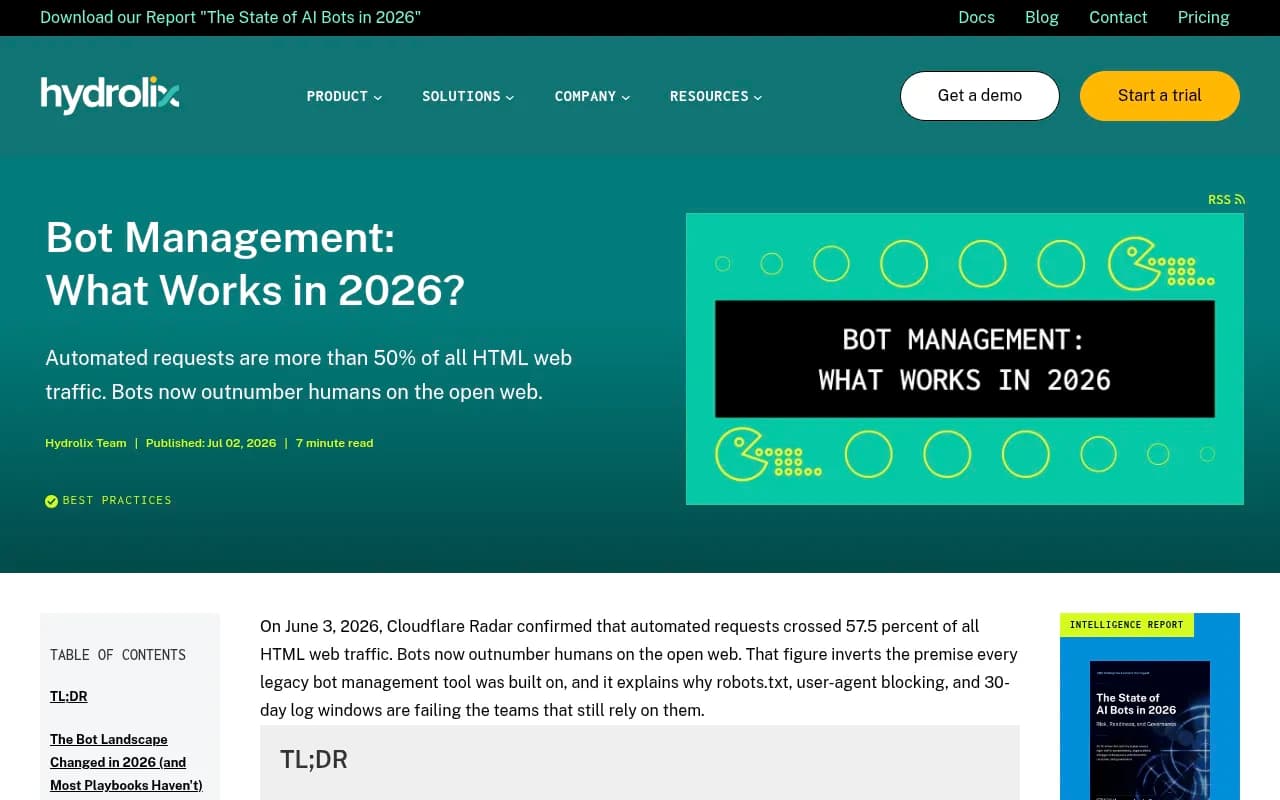Open The Bot Landscape Changed in 2026 section link
The width and height of the screenshot is (1280, 800).
point(126,762)
